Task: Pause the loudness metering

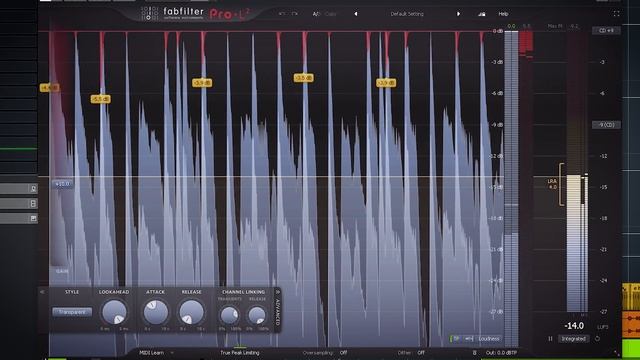Action: [550, 339]
